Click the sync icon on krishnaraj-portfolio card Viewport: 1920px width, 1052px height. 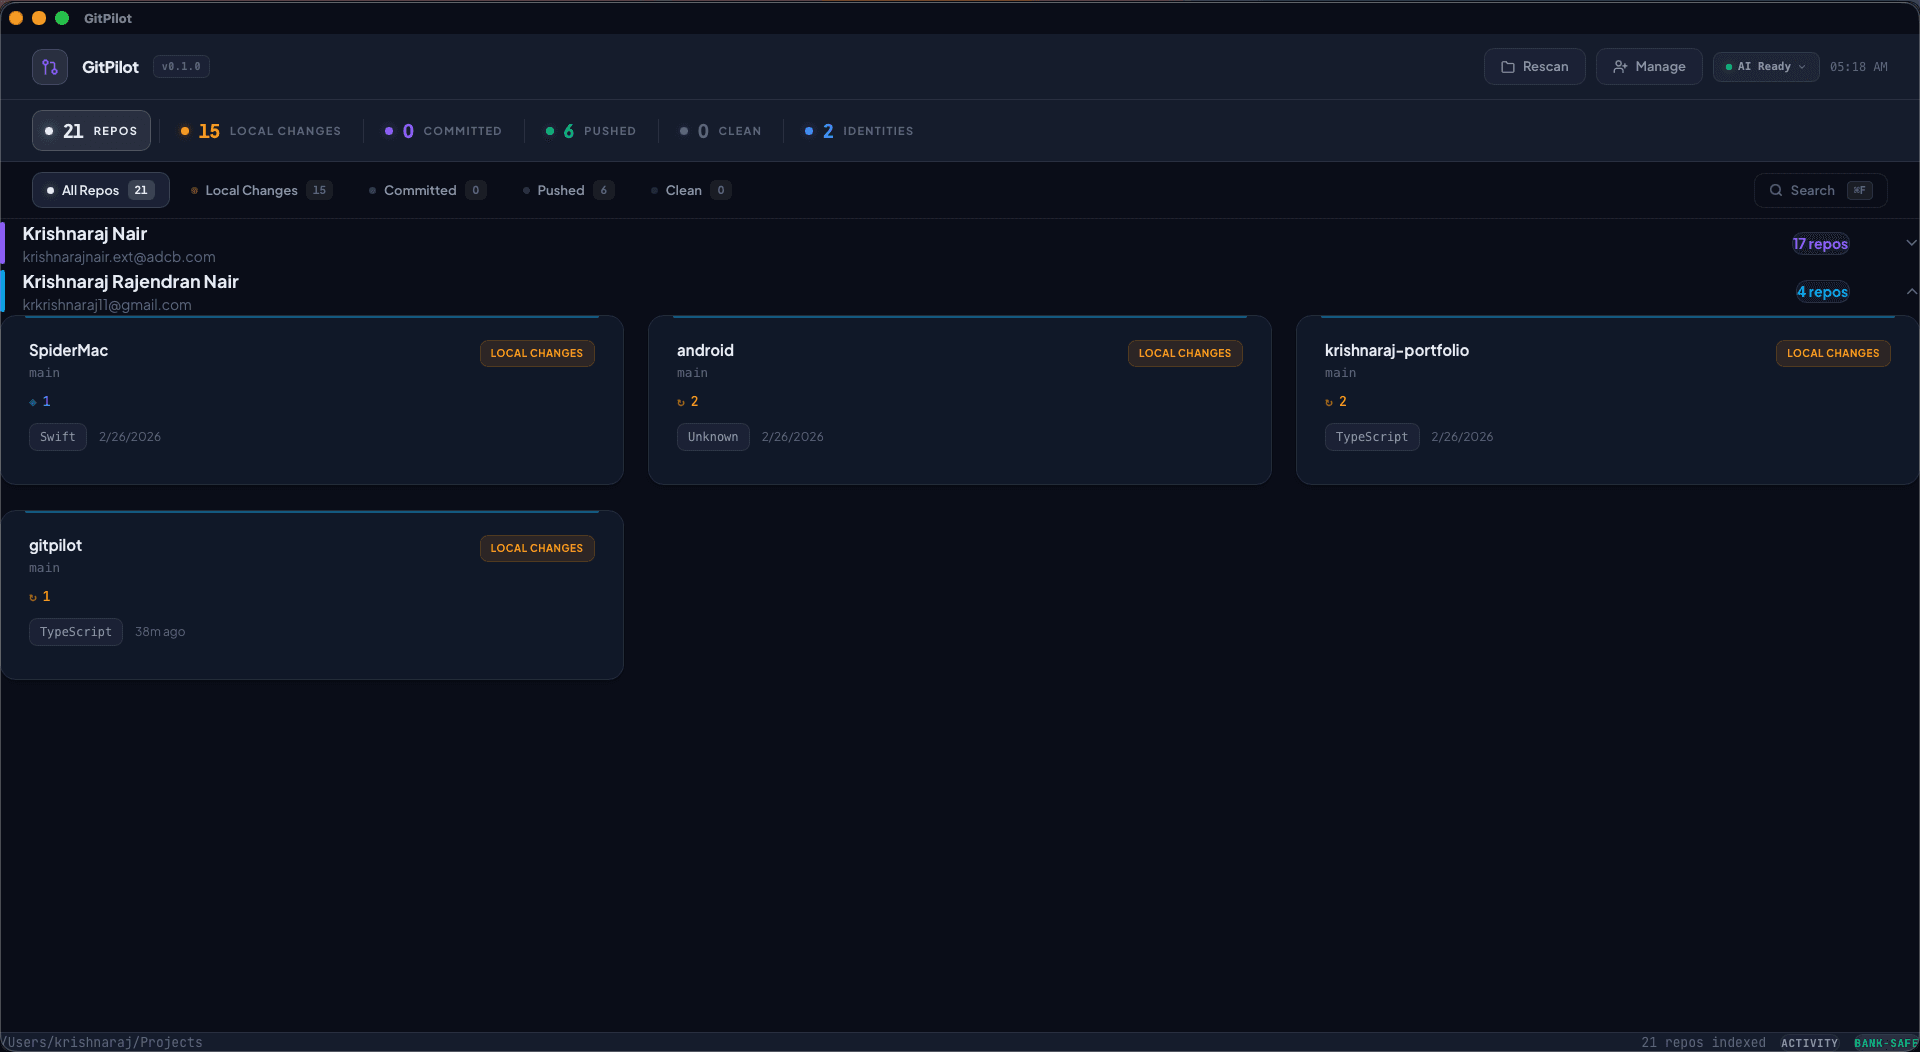coord(1329,402)
